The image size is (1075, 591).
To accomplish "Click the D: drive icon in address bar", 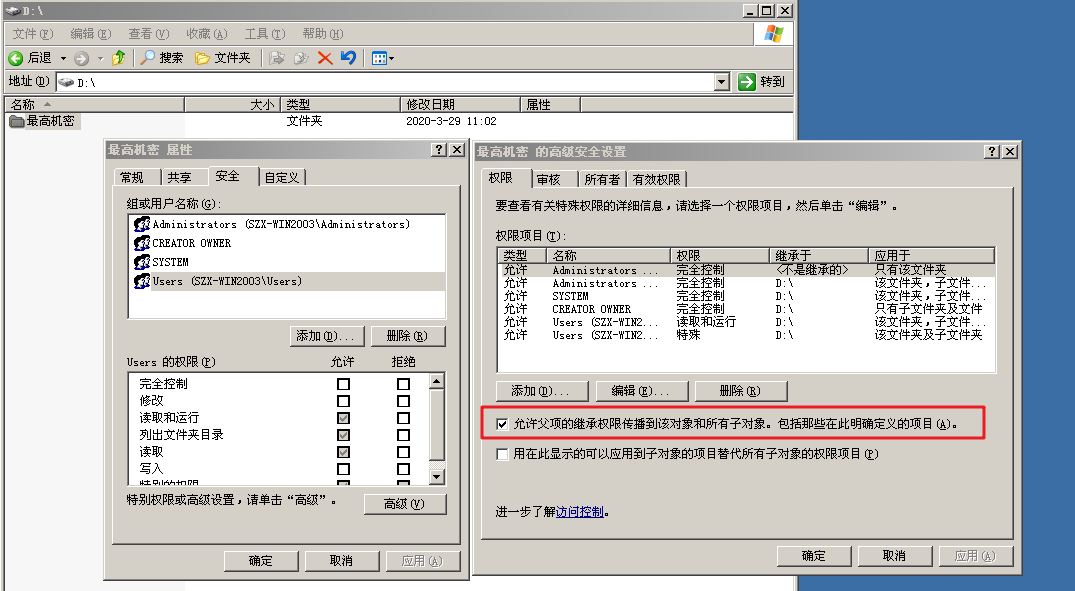I will tap(66, 82).
